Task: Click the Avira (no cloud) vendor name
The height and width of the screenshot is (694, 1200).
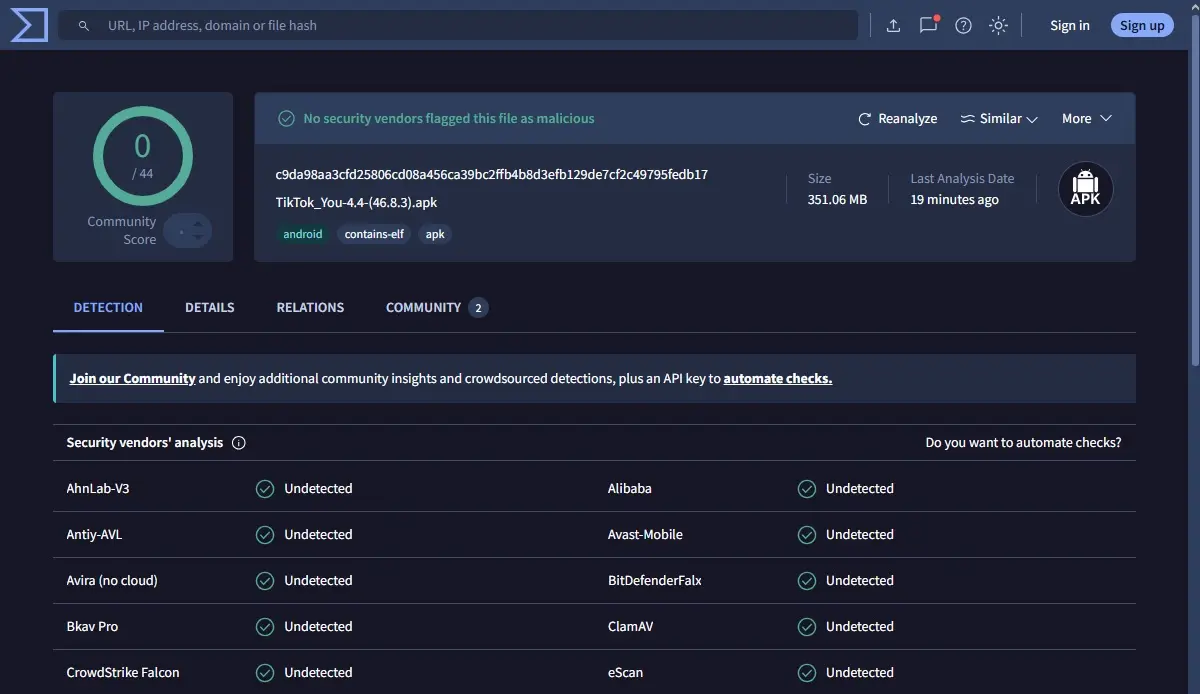Action: 112,581
